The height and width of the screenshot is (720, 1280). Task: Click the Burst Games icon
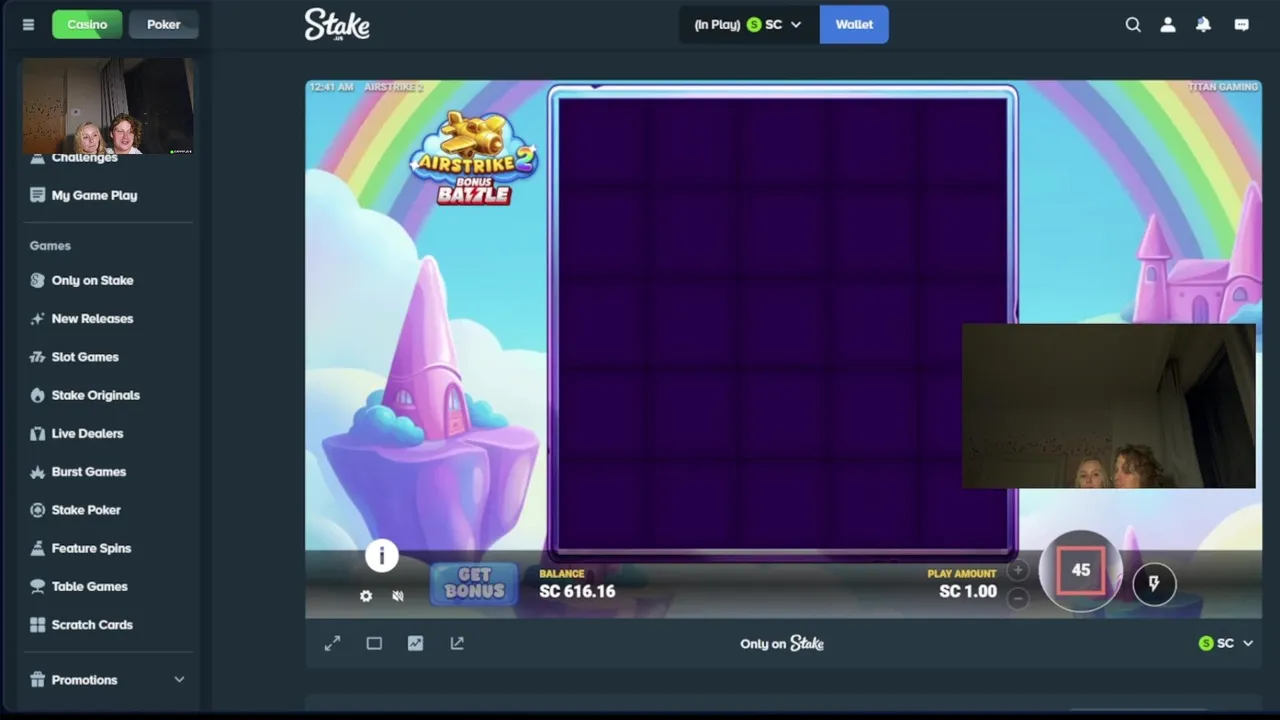pyautogui.click(x=37, y=471)
